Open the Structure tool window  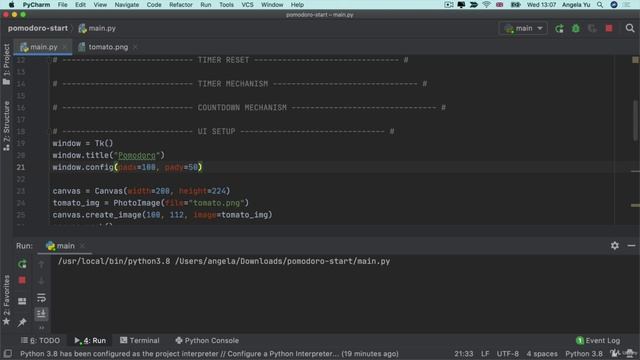[6, 126]
